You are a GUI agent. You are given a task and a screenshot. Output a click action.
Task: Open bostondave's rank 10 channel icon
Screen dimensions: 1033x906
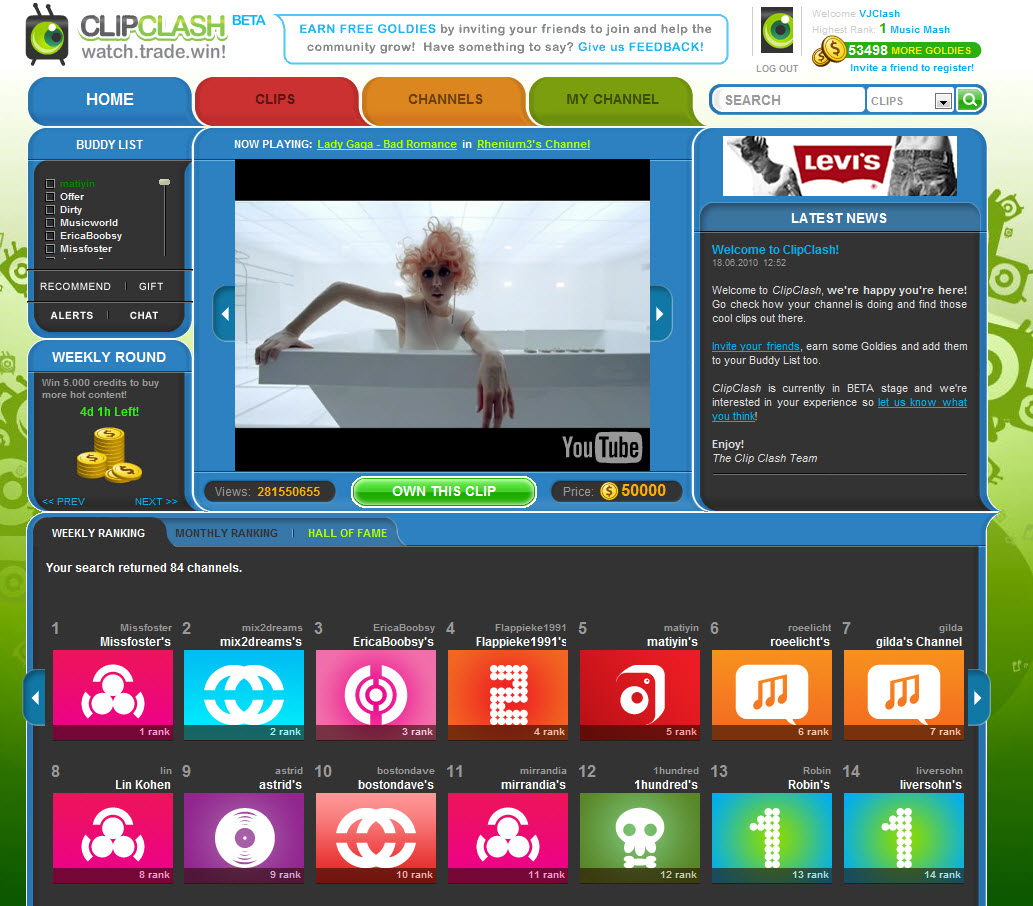click(x=376, y=837)
